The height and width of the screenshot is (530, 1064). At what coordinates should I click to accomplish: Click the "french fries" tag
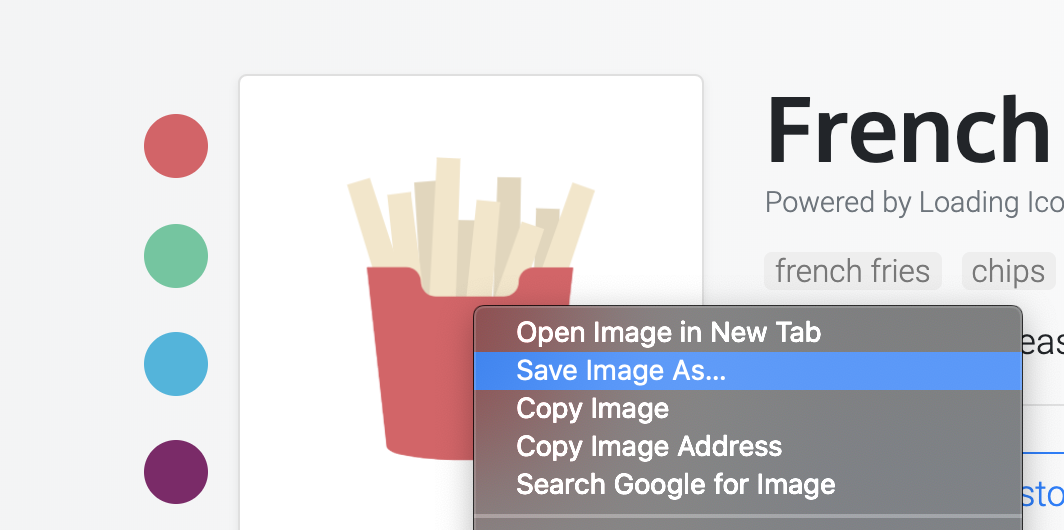852,271
